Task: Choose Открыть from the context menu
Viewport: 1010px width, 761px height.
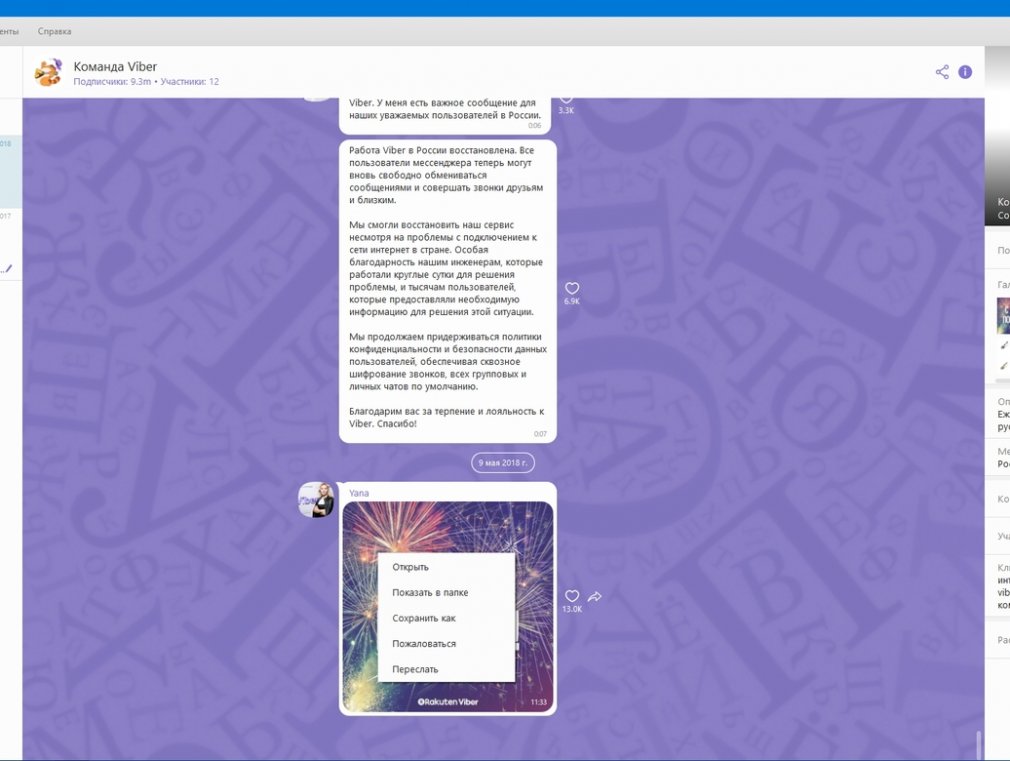Action: pos(446,567)
